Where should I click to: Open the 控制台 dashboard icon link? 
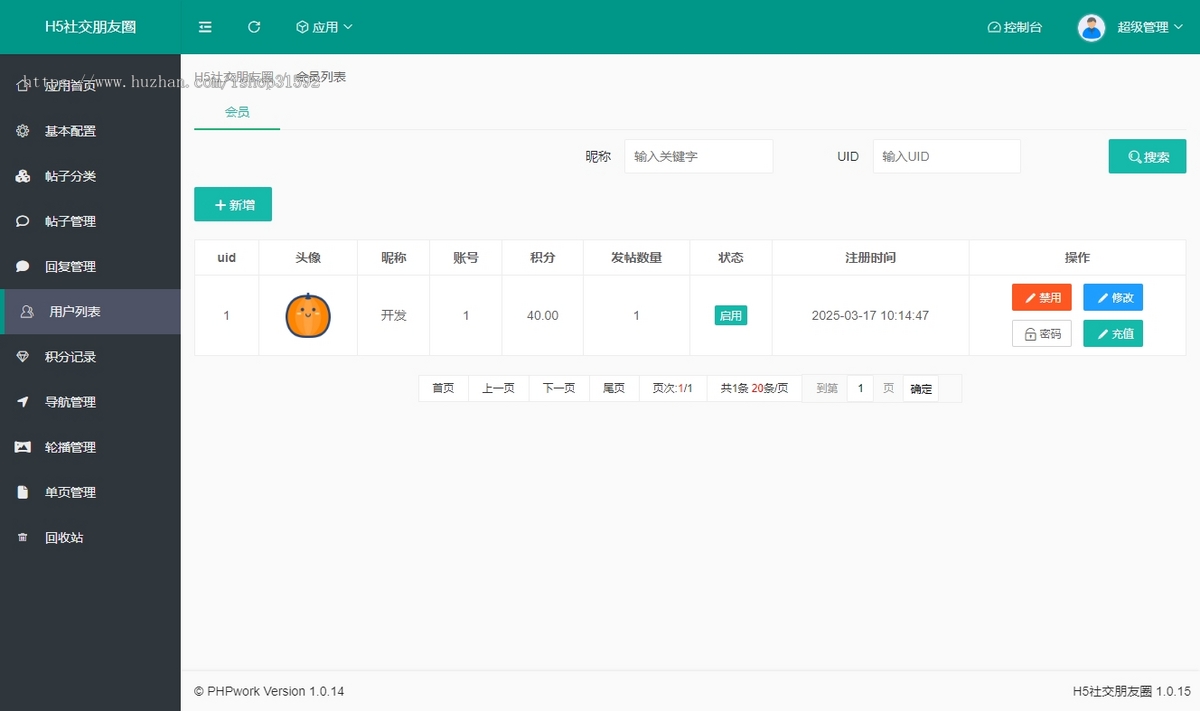point(1014,27)
